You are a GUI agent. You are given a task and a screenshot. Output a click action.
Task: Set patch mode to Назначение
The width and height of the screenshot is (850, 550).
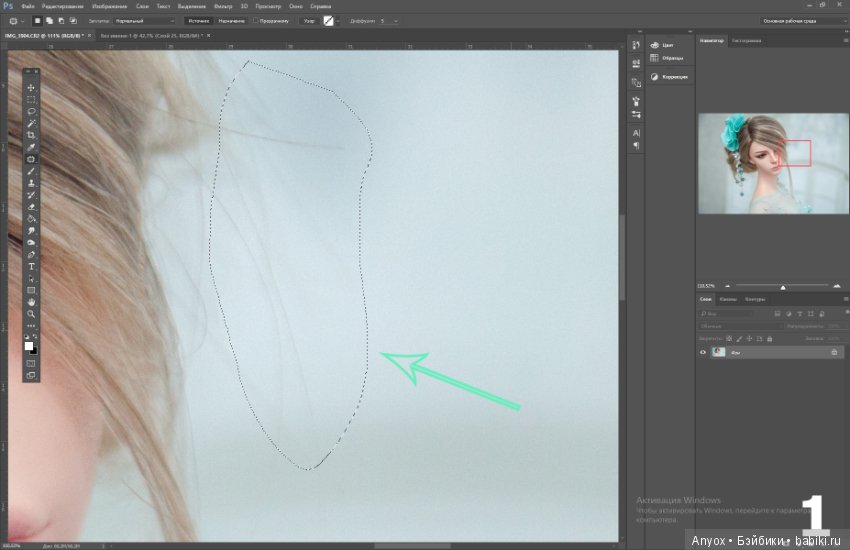pos(231,21)
